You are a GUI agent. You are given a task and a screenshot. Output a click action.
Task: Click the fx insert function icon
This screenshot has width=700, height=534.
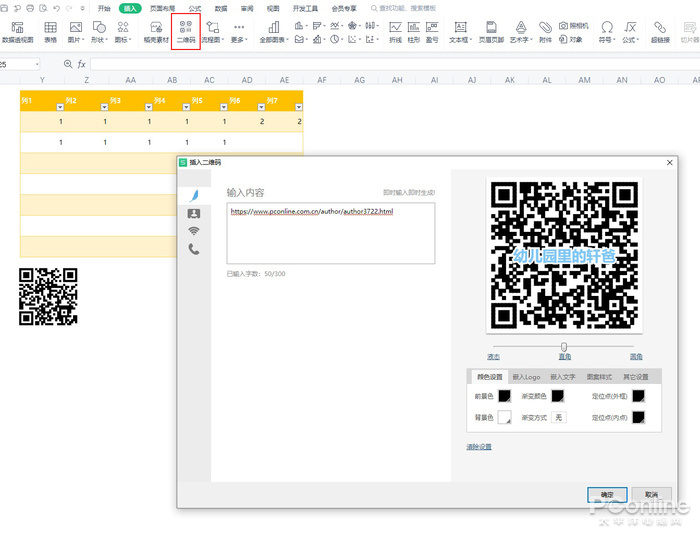coord(81,64)
